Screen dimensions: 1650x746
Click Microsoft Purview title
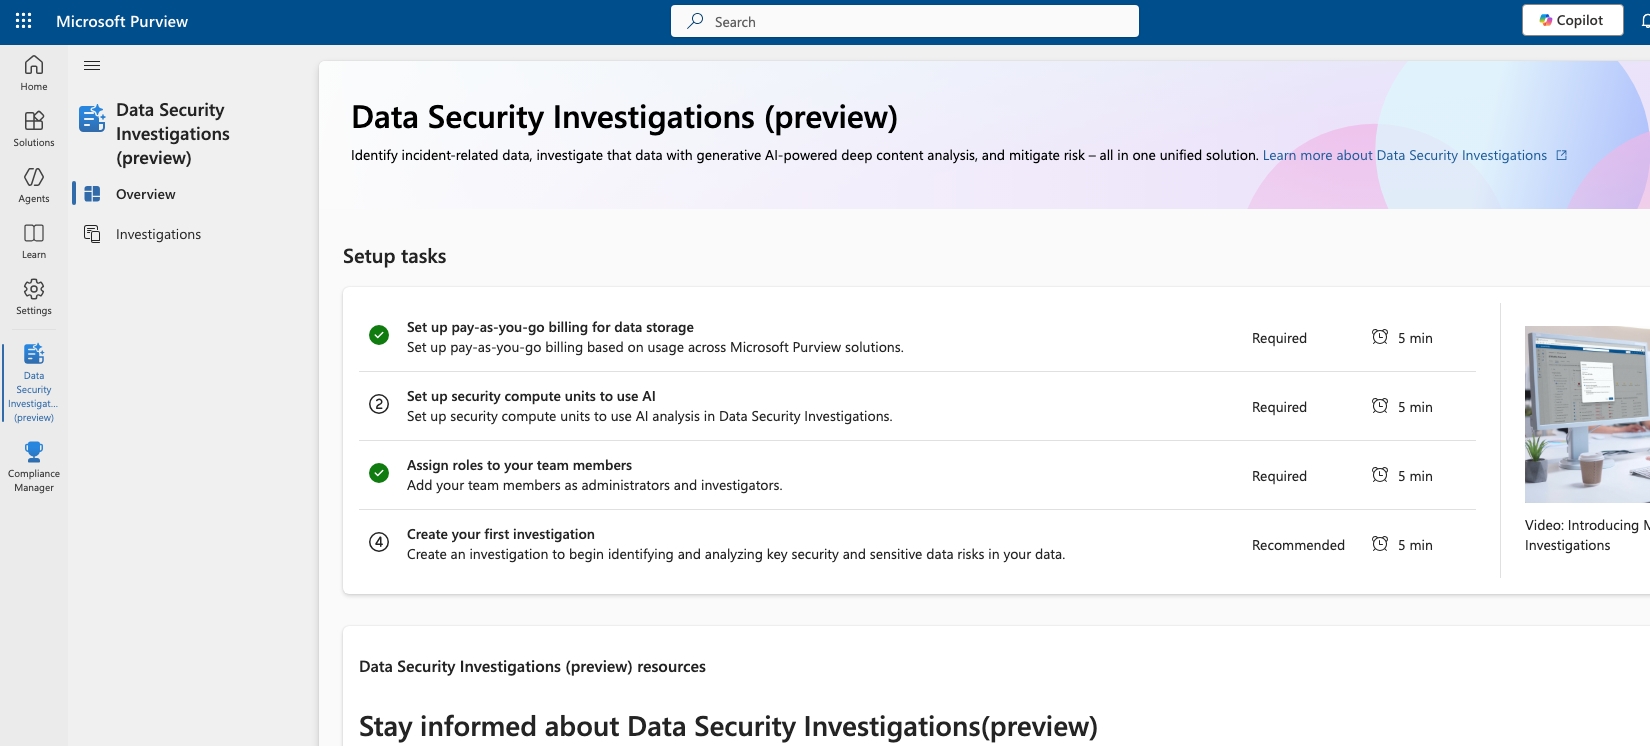(x=122, y=21)
